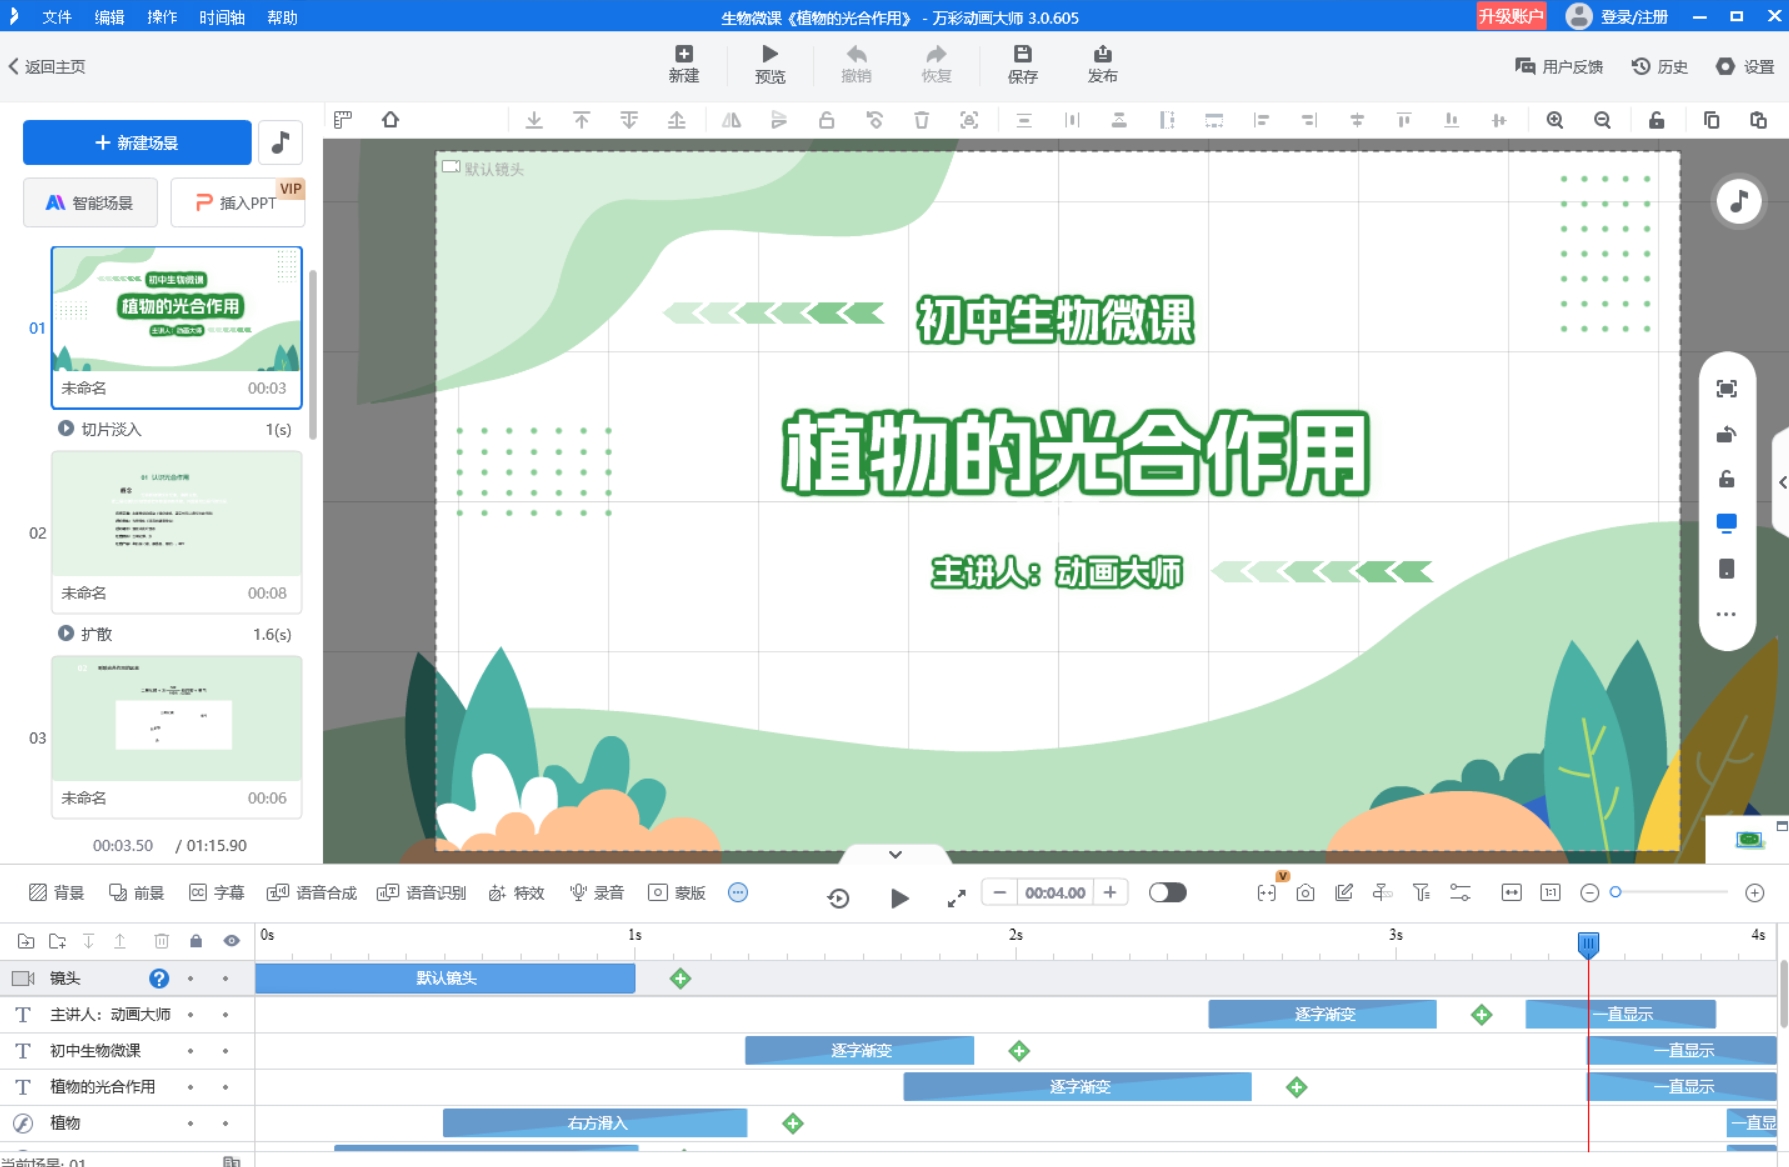Image resolution: width=1789 pixels, height=1167 pixels.
Task: Click the timeline zoom plus circle button
Action: (1754, 893)
